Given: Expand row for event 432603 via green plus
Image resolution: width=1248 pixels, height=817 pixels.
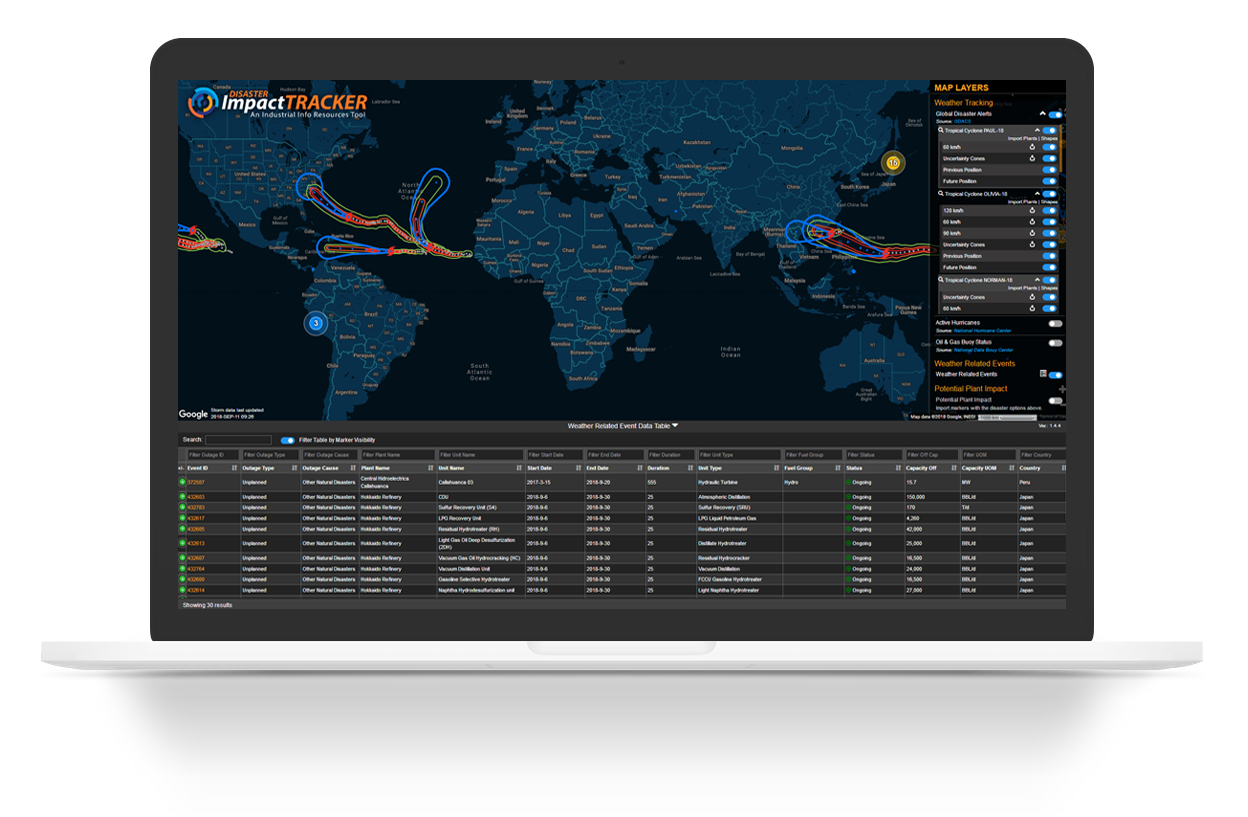Looking at the screenshot, I should pyautogui.click(x=182, y=496).
